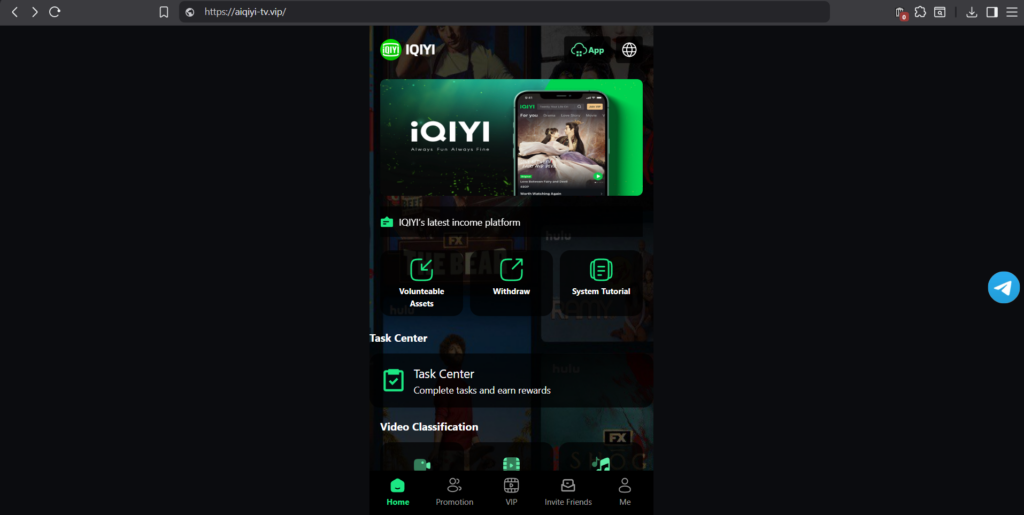Select the film strip category icon
Screen dimensions: 1024x515
point(511,464)
